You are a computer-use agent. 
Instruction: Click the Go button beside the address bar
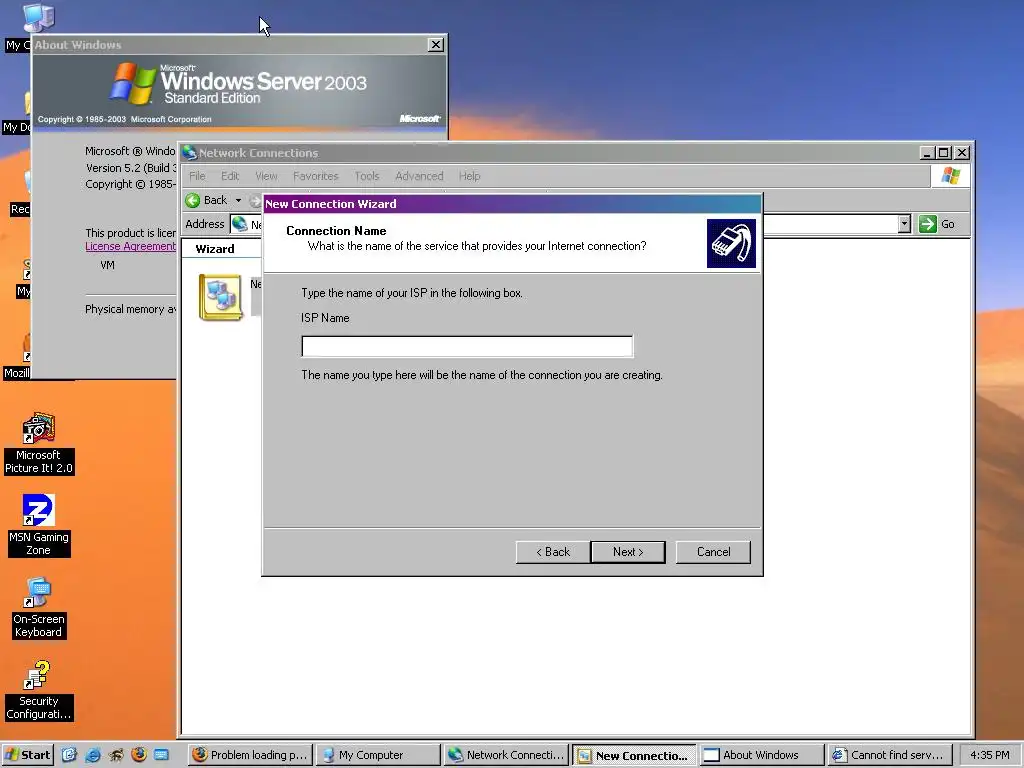(x=937, y=224)
